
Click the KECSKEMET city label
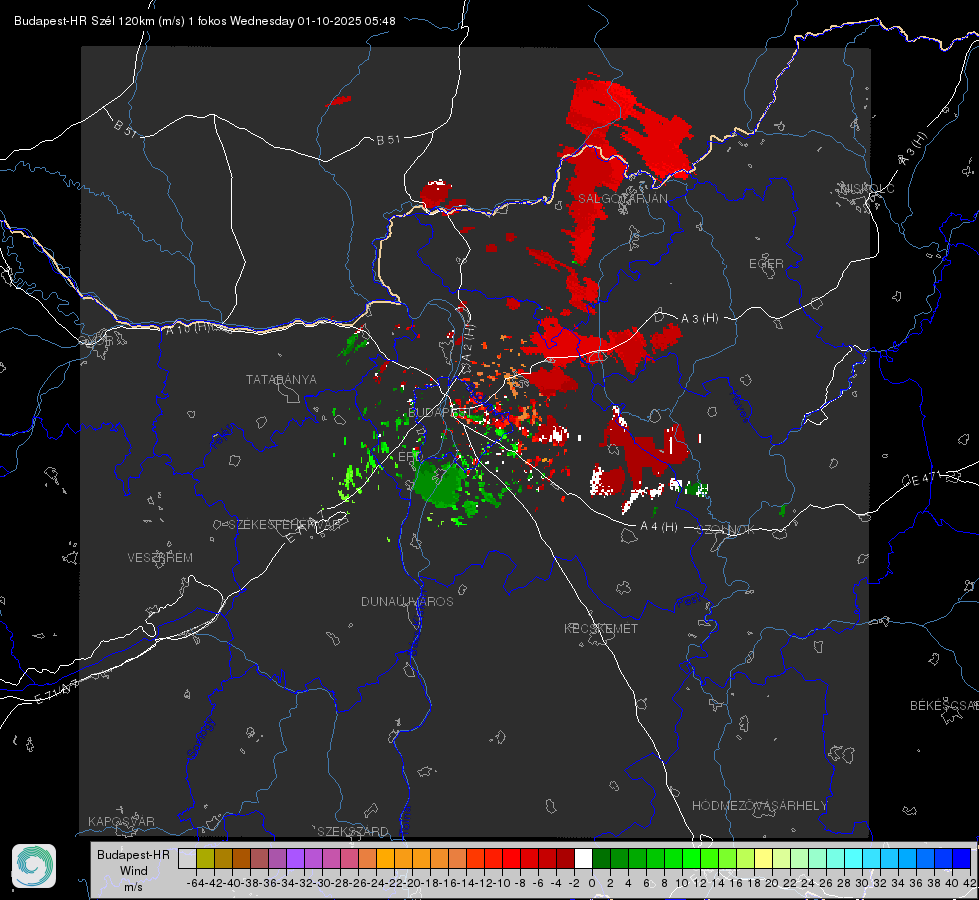(x=601, y=628)
